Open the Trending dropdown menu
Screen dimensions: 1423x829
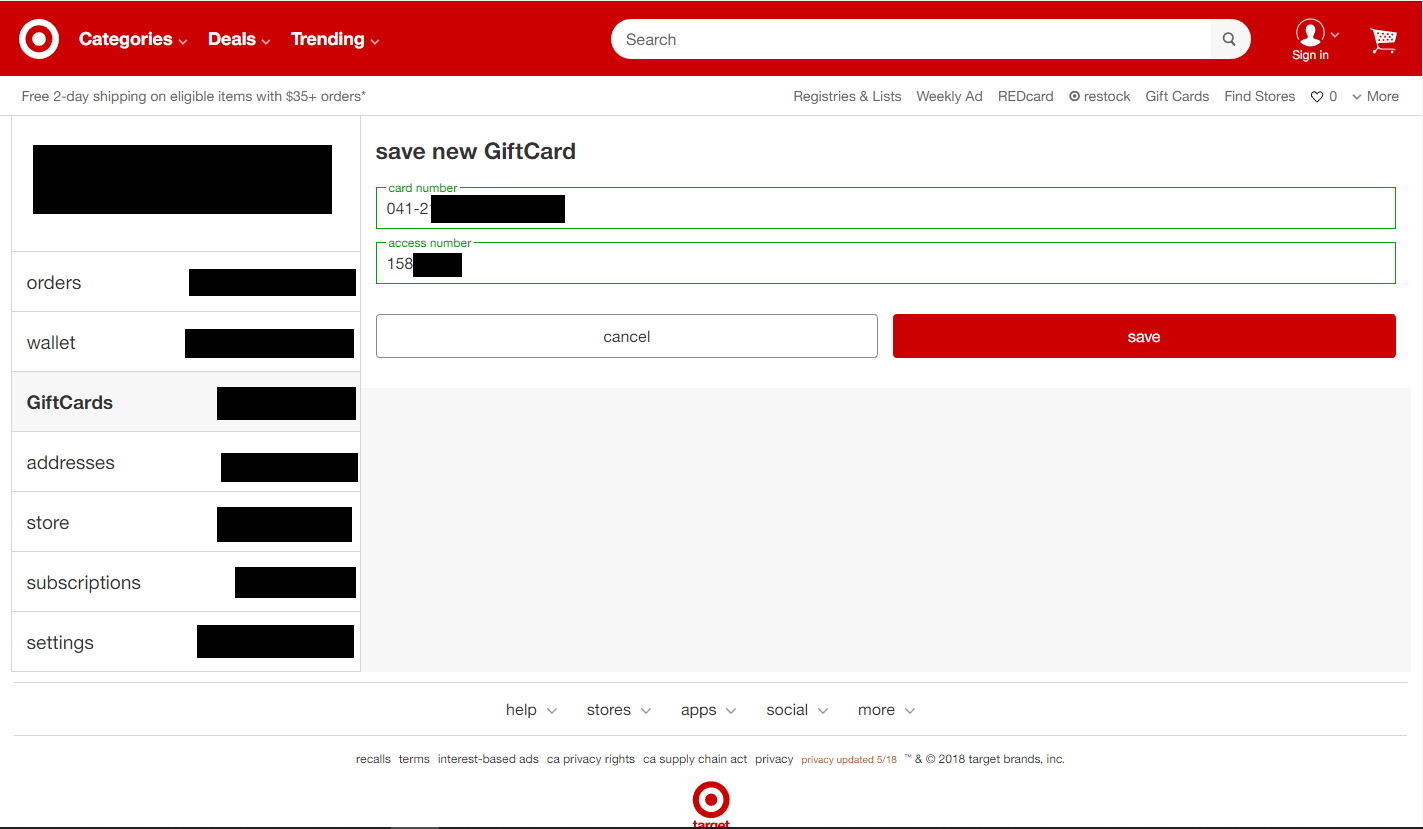click(335, 40)
